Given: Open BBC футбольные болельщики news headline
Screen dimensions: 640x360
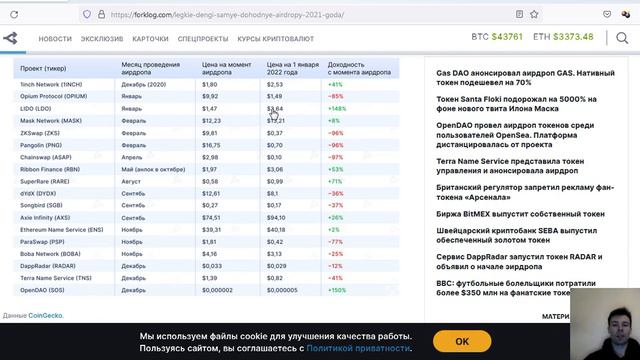Looking at the screenshot, I should 516,288.
